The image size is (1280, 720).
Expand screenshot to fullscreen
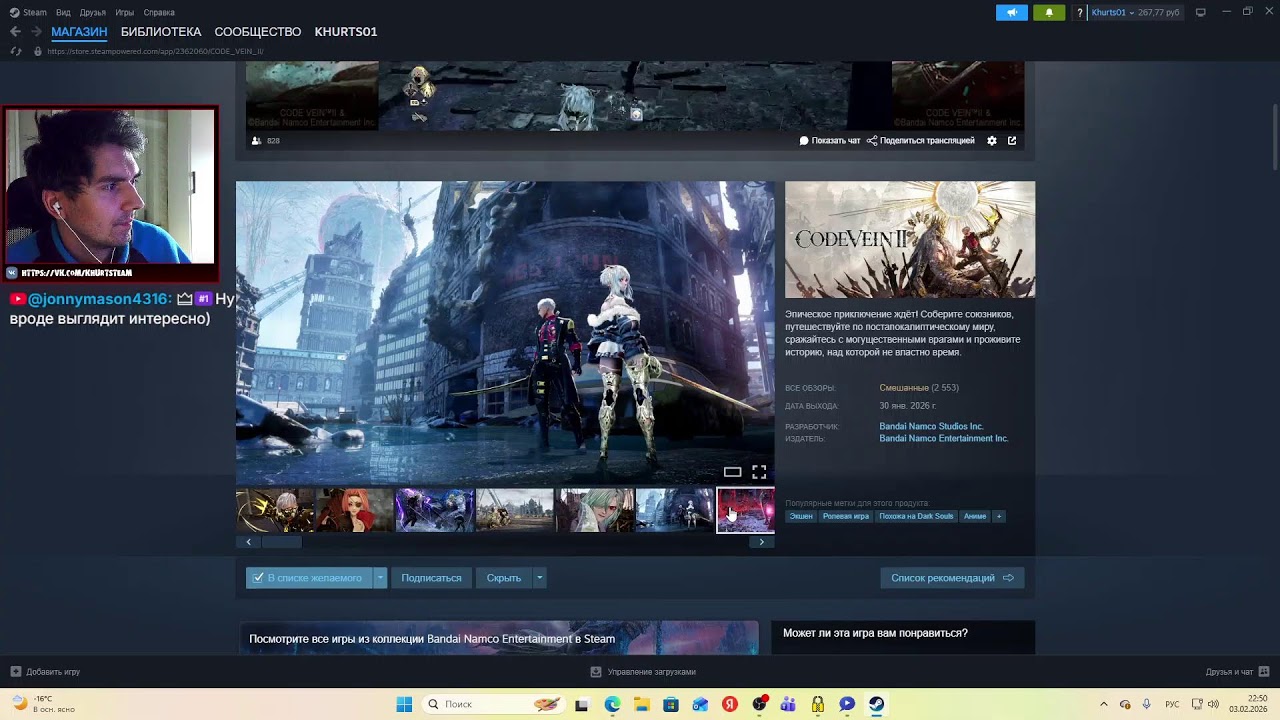click(759, 472)
